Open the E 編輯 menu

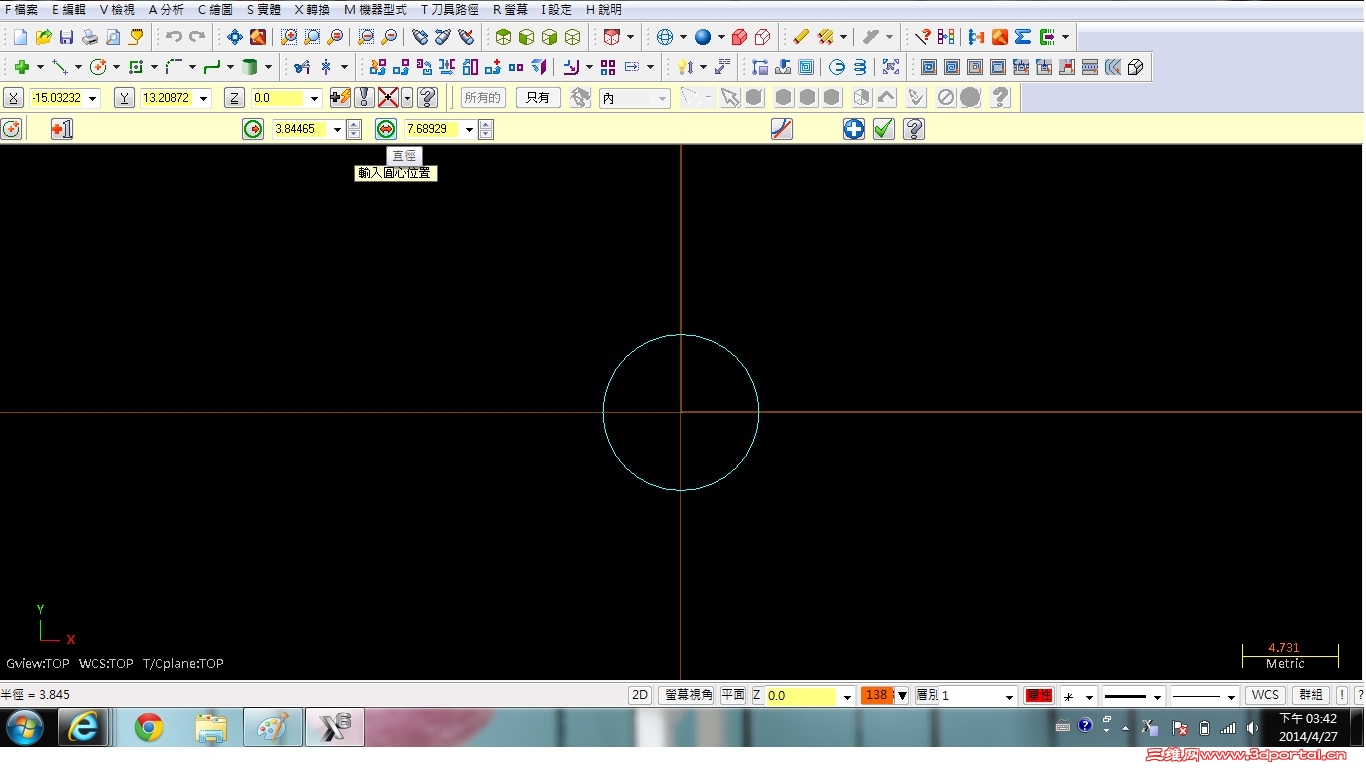pos(69,9)
